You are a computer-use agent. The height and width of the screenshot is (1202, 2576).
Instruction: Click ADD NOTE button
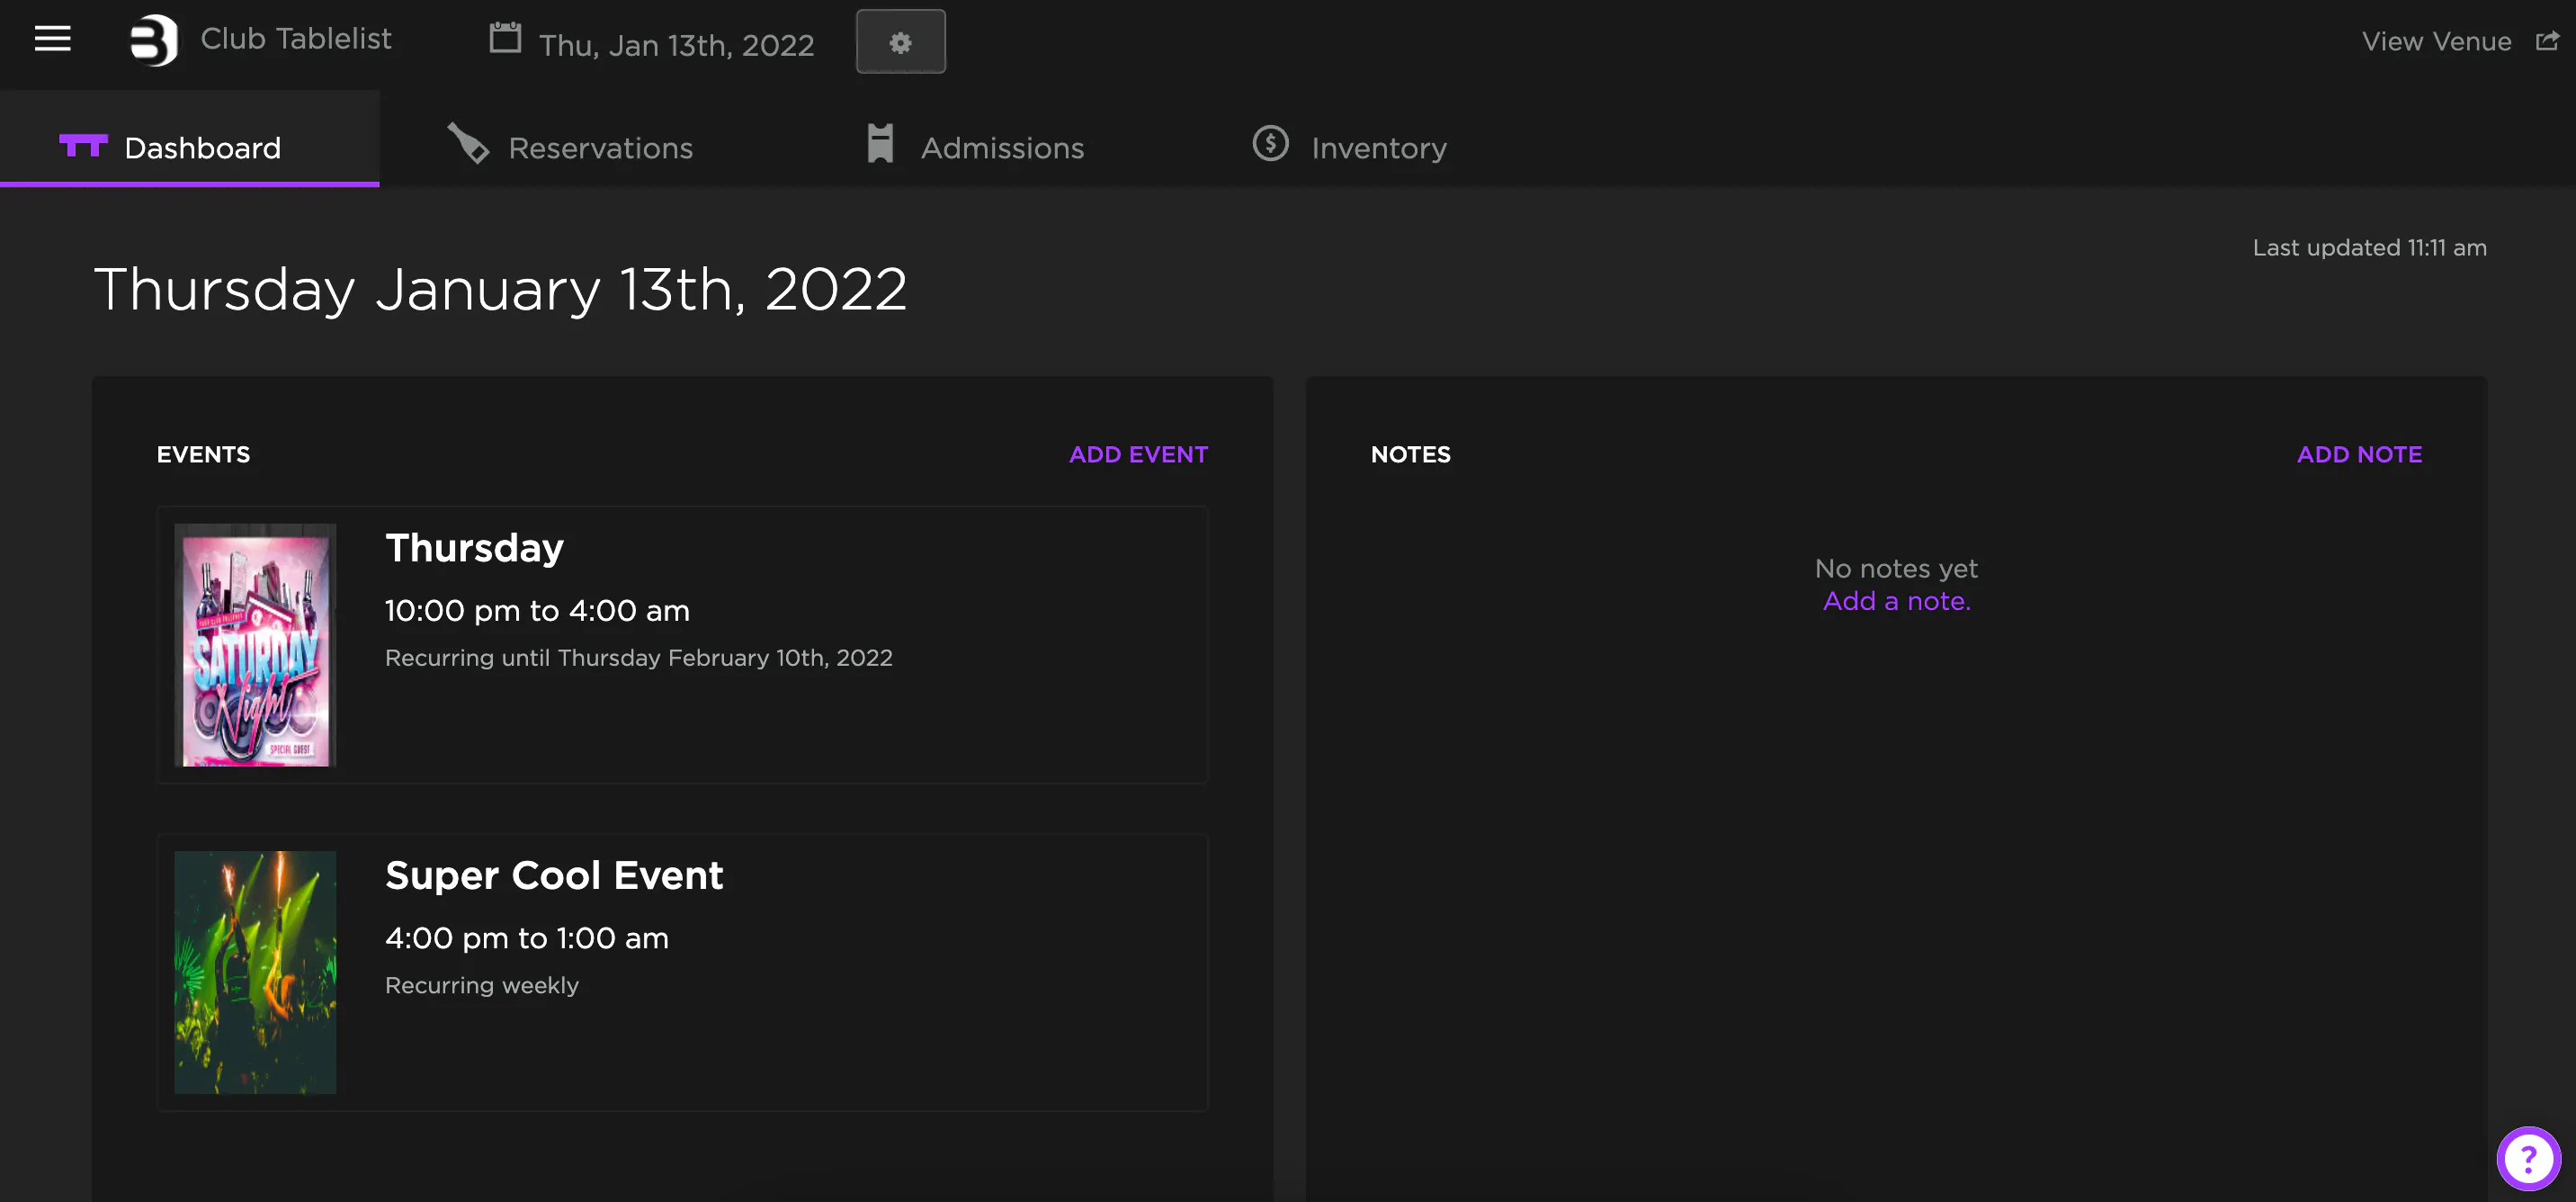(x=2359, y=454)
